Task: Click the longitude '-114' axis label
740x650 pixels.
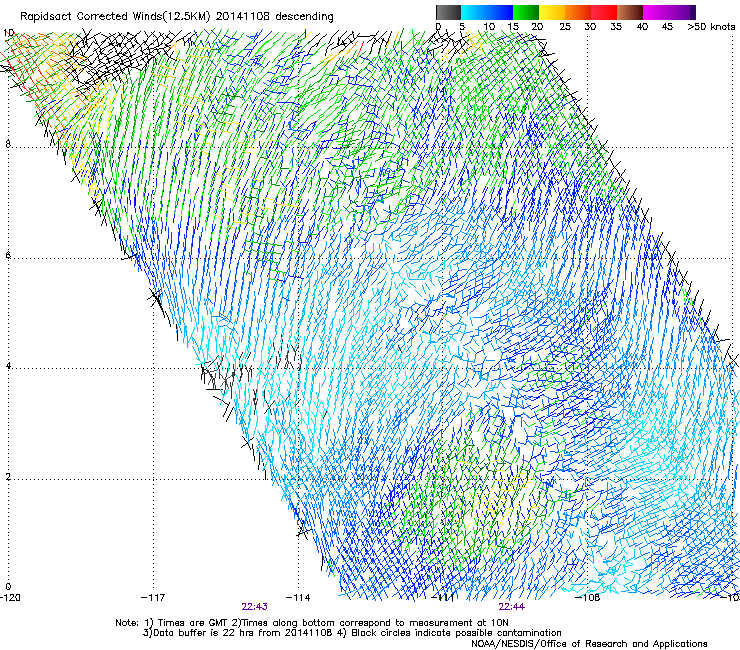Action: (x=298, y=598)
